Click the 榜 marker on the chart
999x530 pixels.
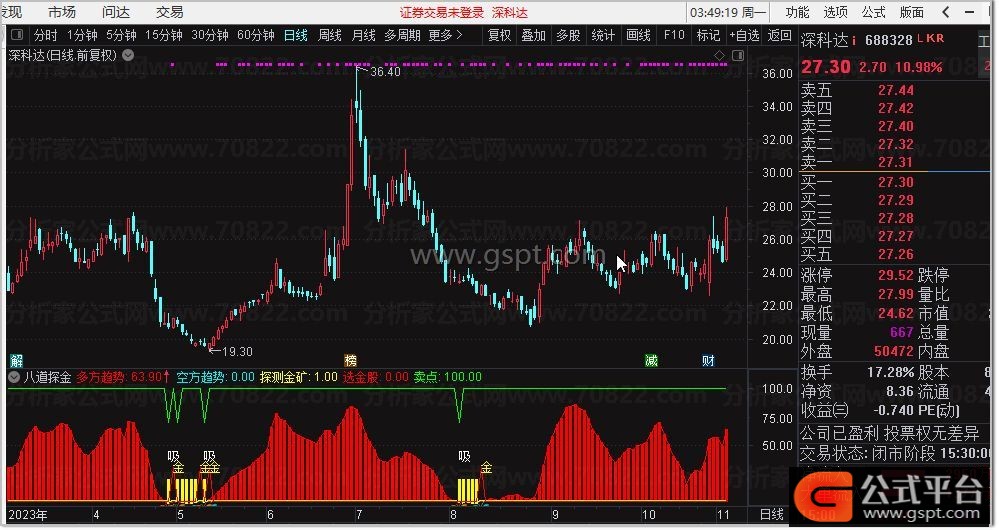pos(350,361)
